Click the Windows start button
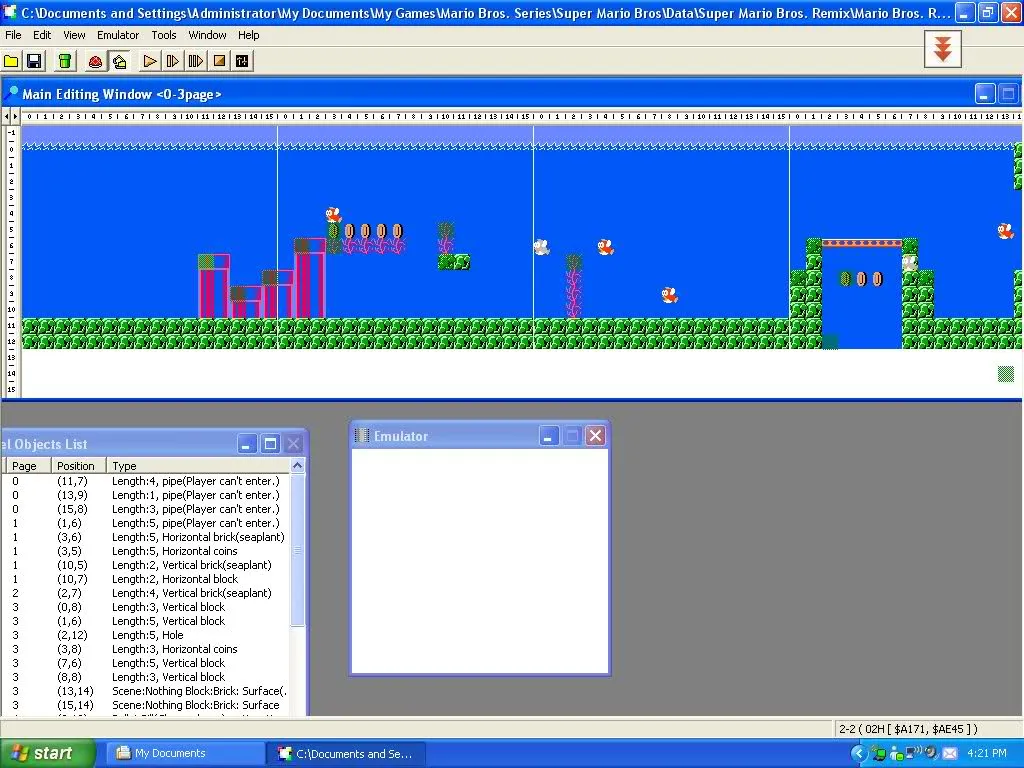Viewport: 1024px width, 768px height. (x=45, y=753)
